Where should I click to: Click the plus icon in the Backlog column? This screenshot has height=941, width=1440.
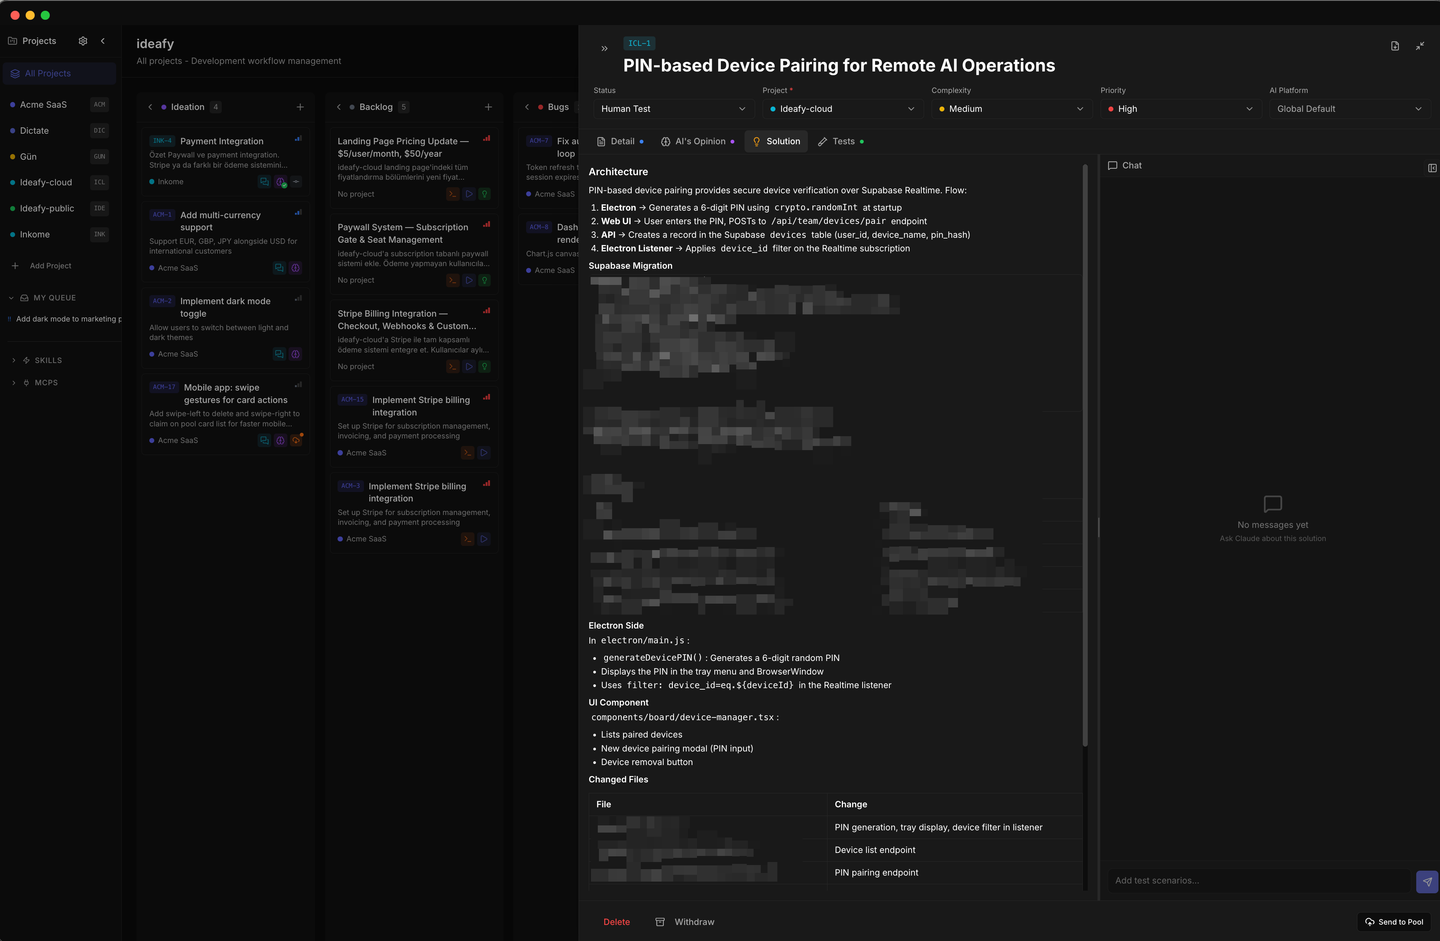coord(488,107)
